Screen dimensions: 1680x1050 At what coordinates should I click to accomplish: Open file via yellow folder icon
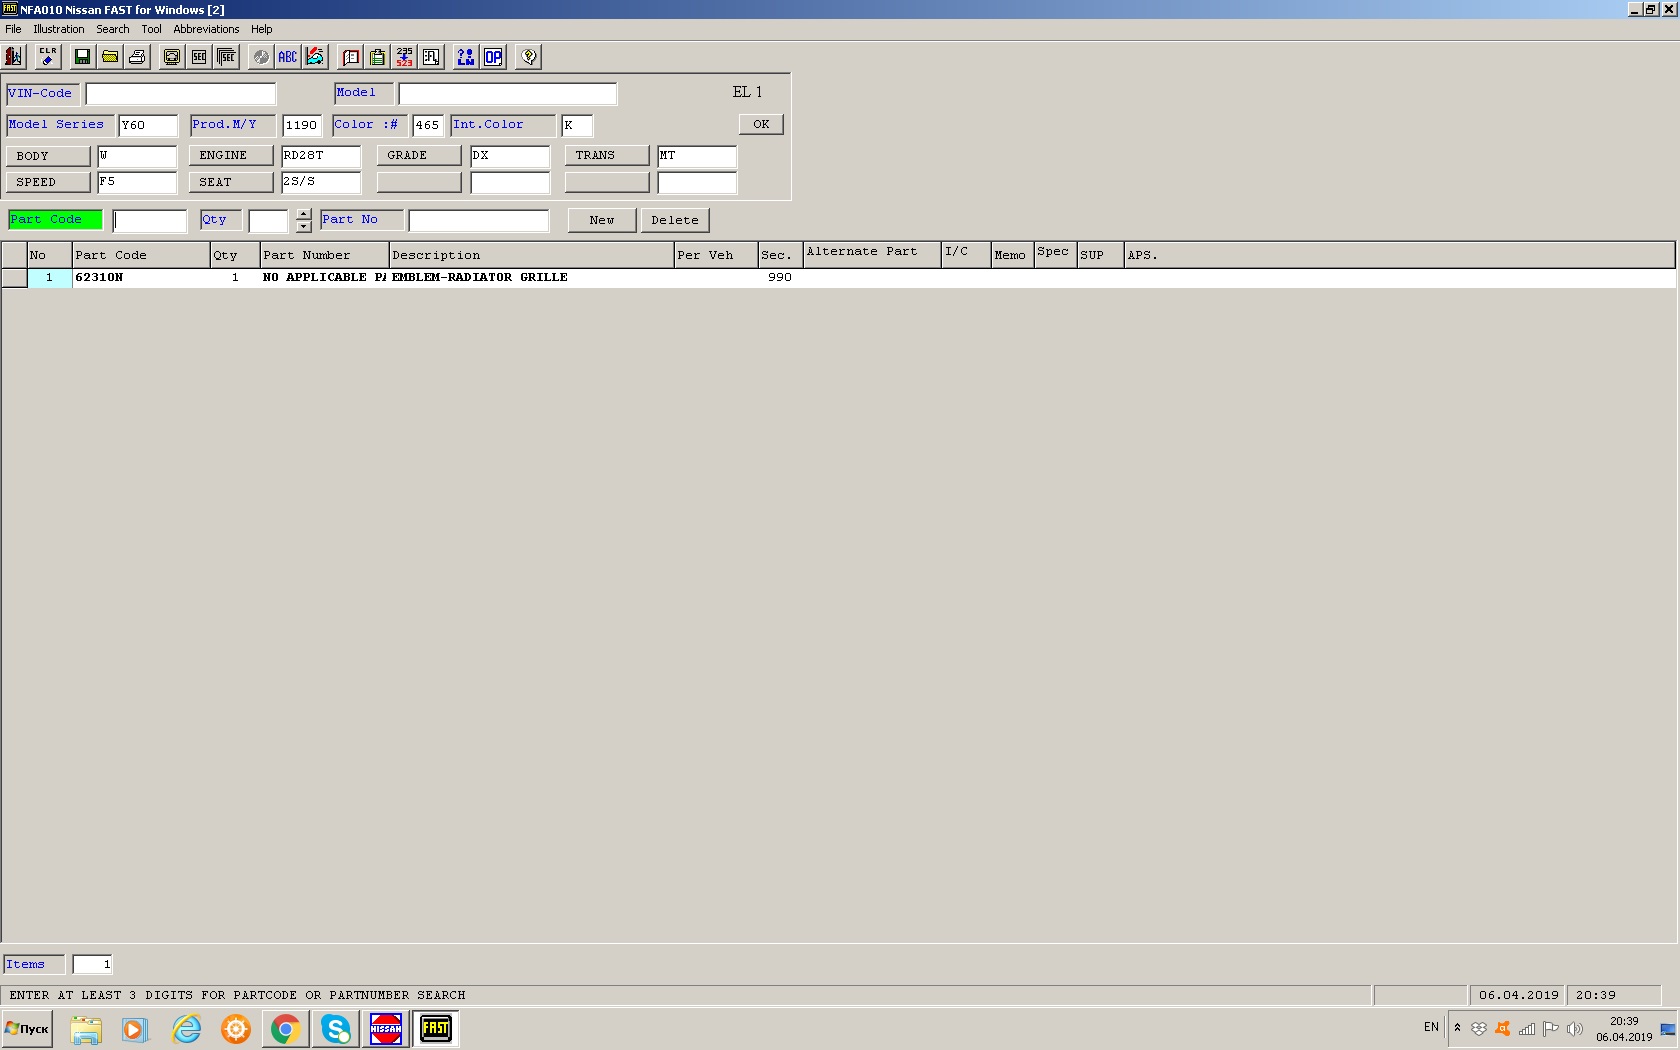point(110,57)
